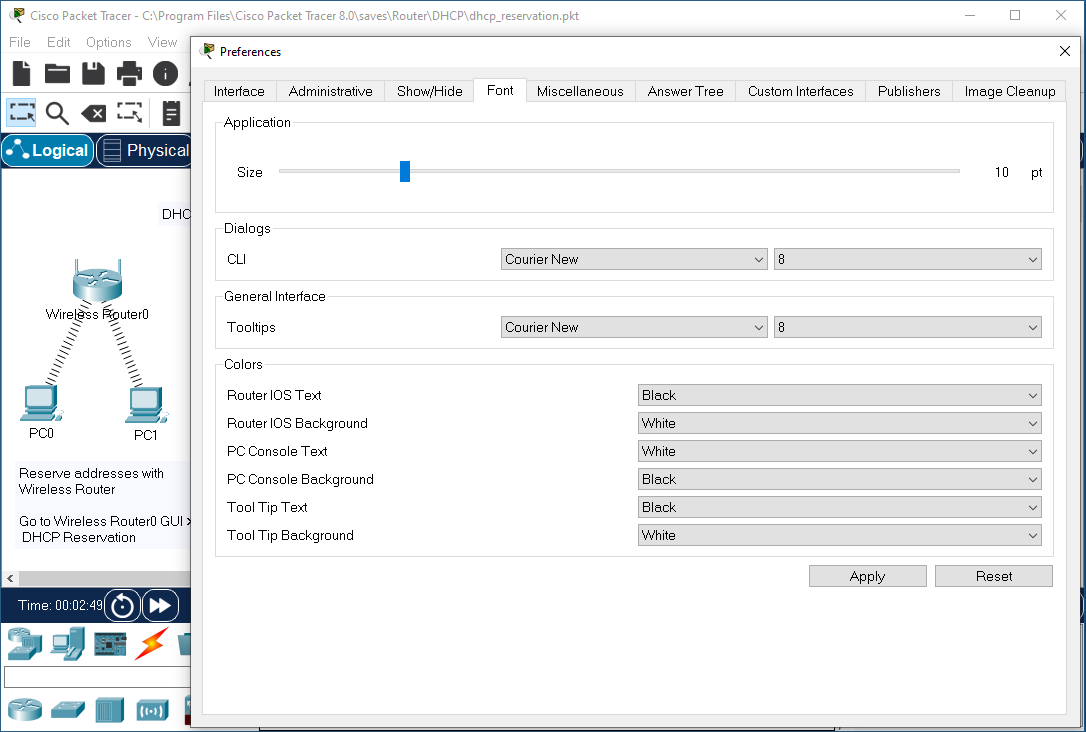Select Wireless Router0 device on canvas
Viewport: 1086px width, 732px height.
98,280
